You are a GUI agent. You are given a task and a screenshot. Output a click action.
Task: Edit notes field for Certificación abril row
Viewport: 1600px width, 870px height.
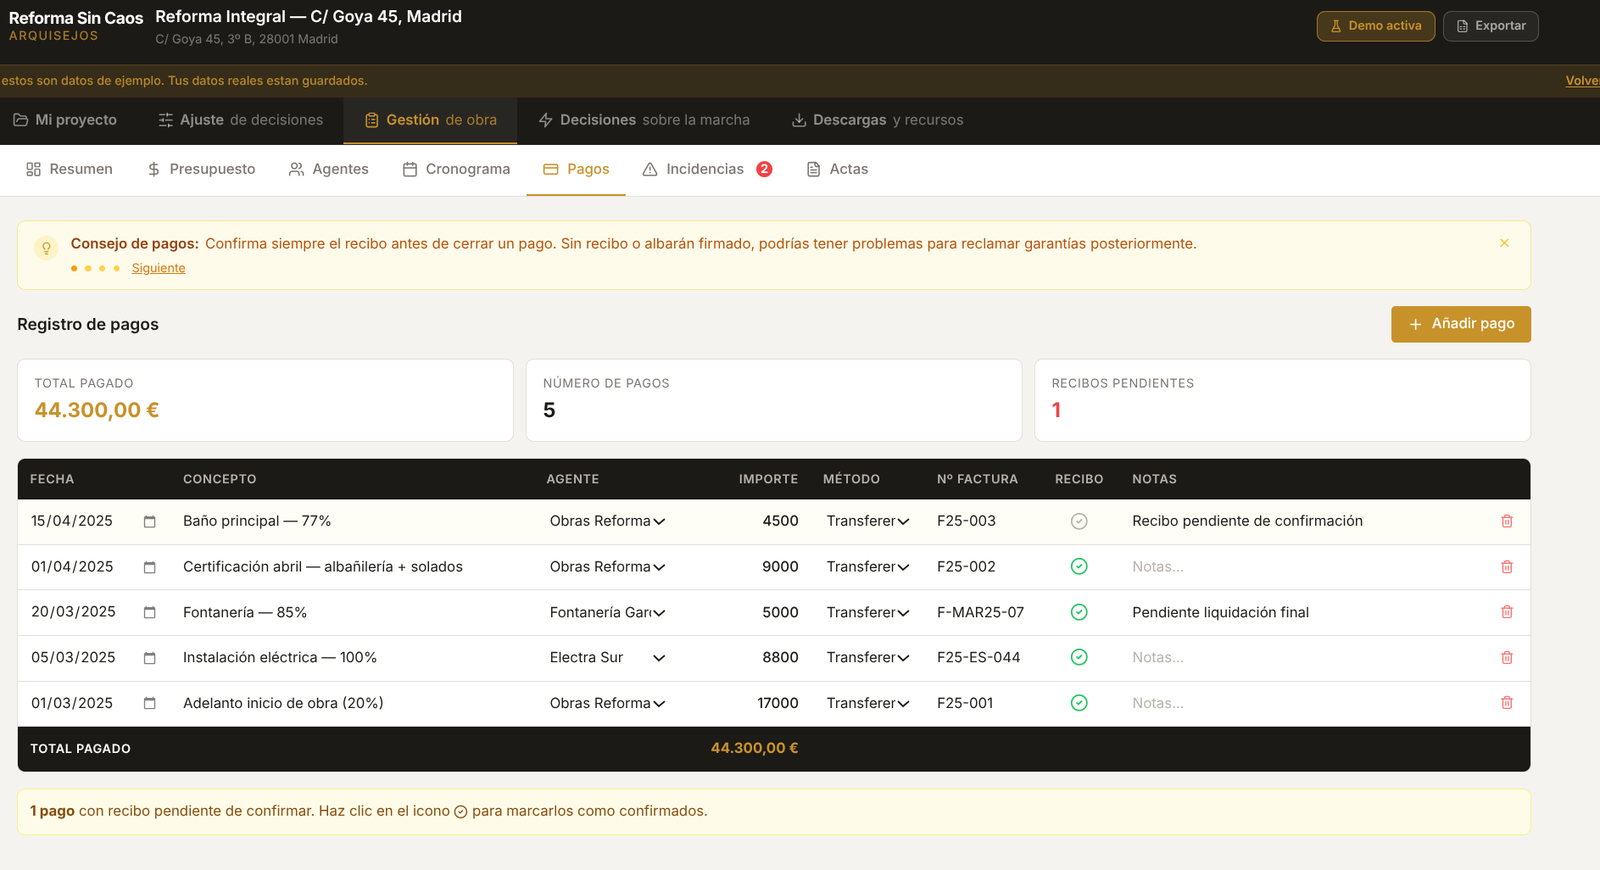click(x=1305, y=566)
